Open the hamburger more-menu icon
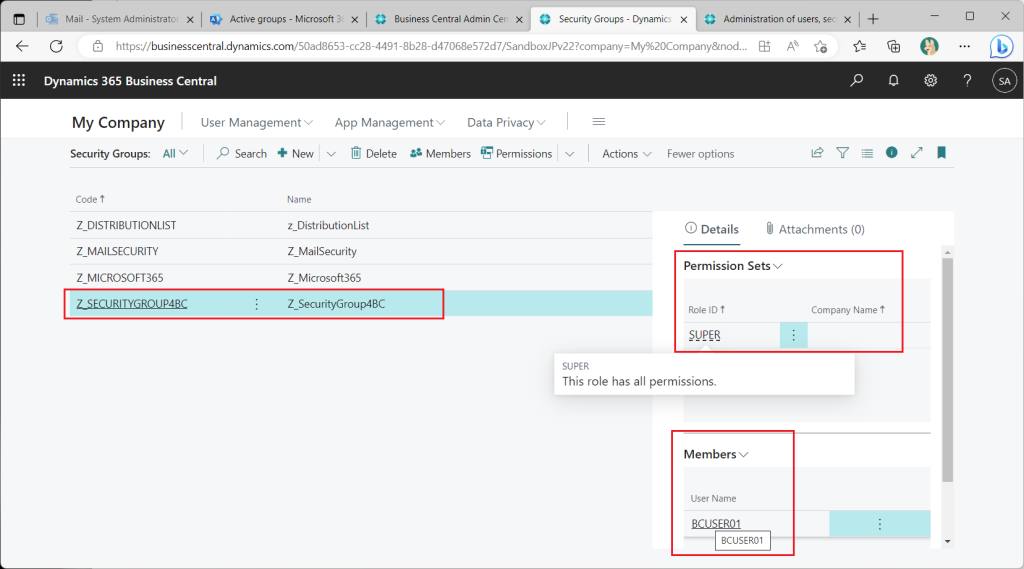The height and width of the screenshot is (569, 1024). (598, 122)
